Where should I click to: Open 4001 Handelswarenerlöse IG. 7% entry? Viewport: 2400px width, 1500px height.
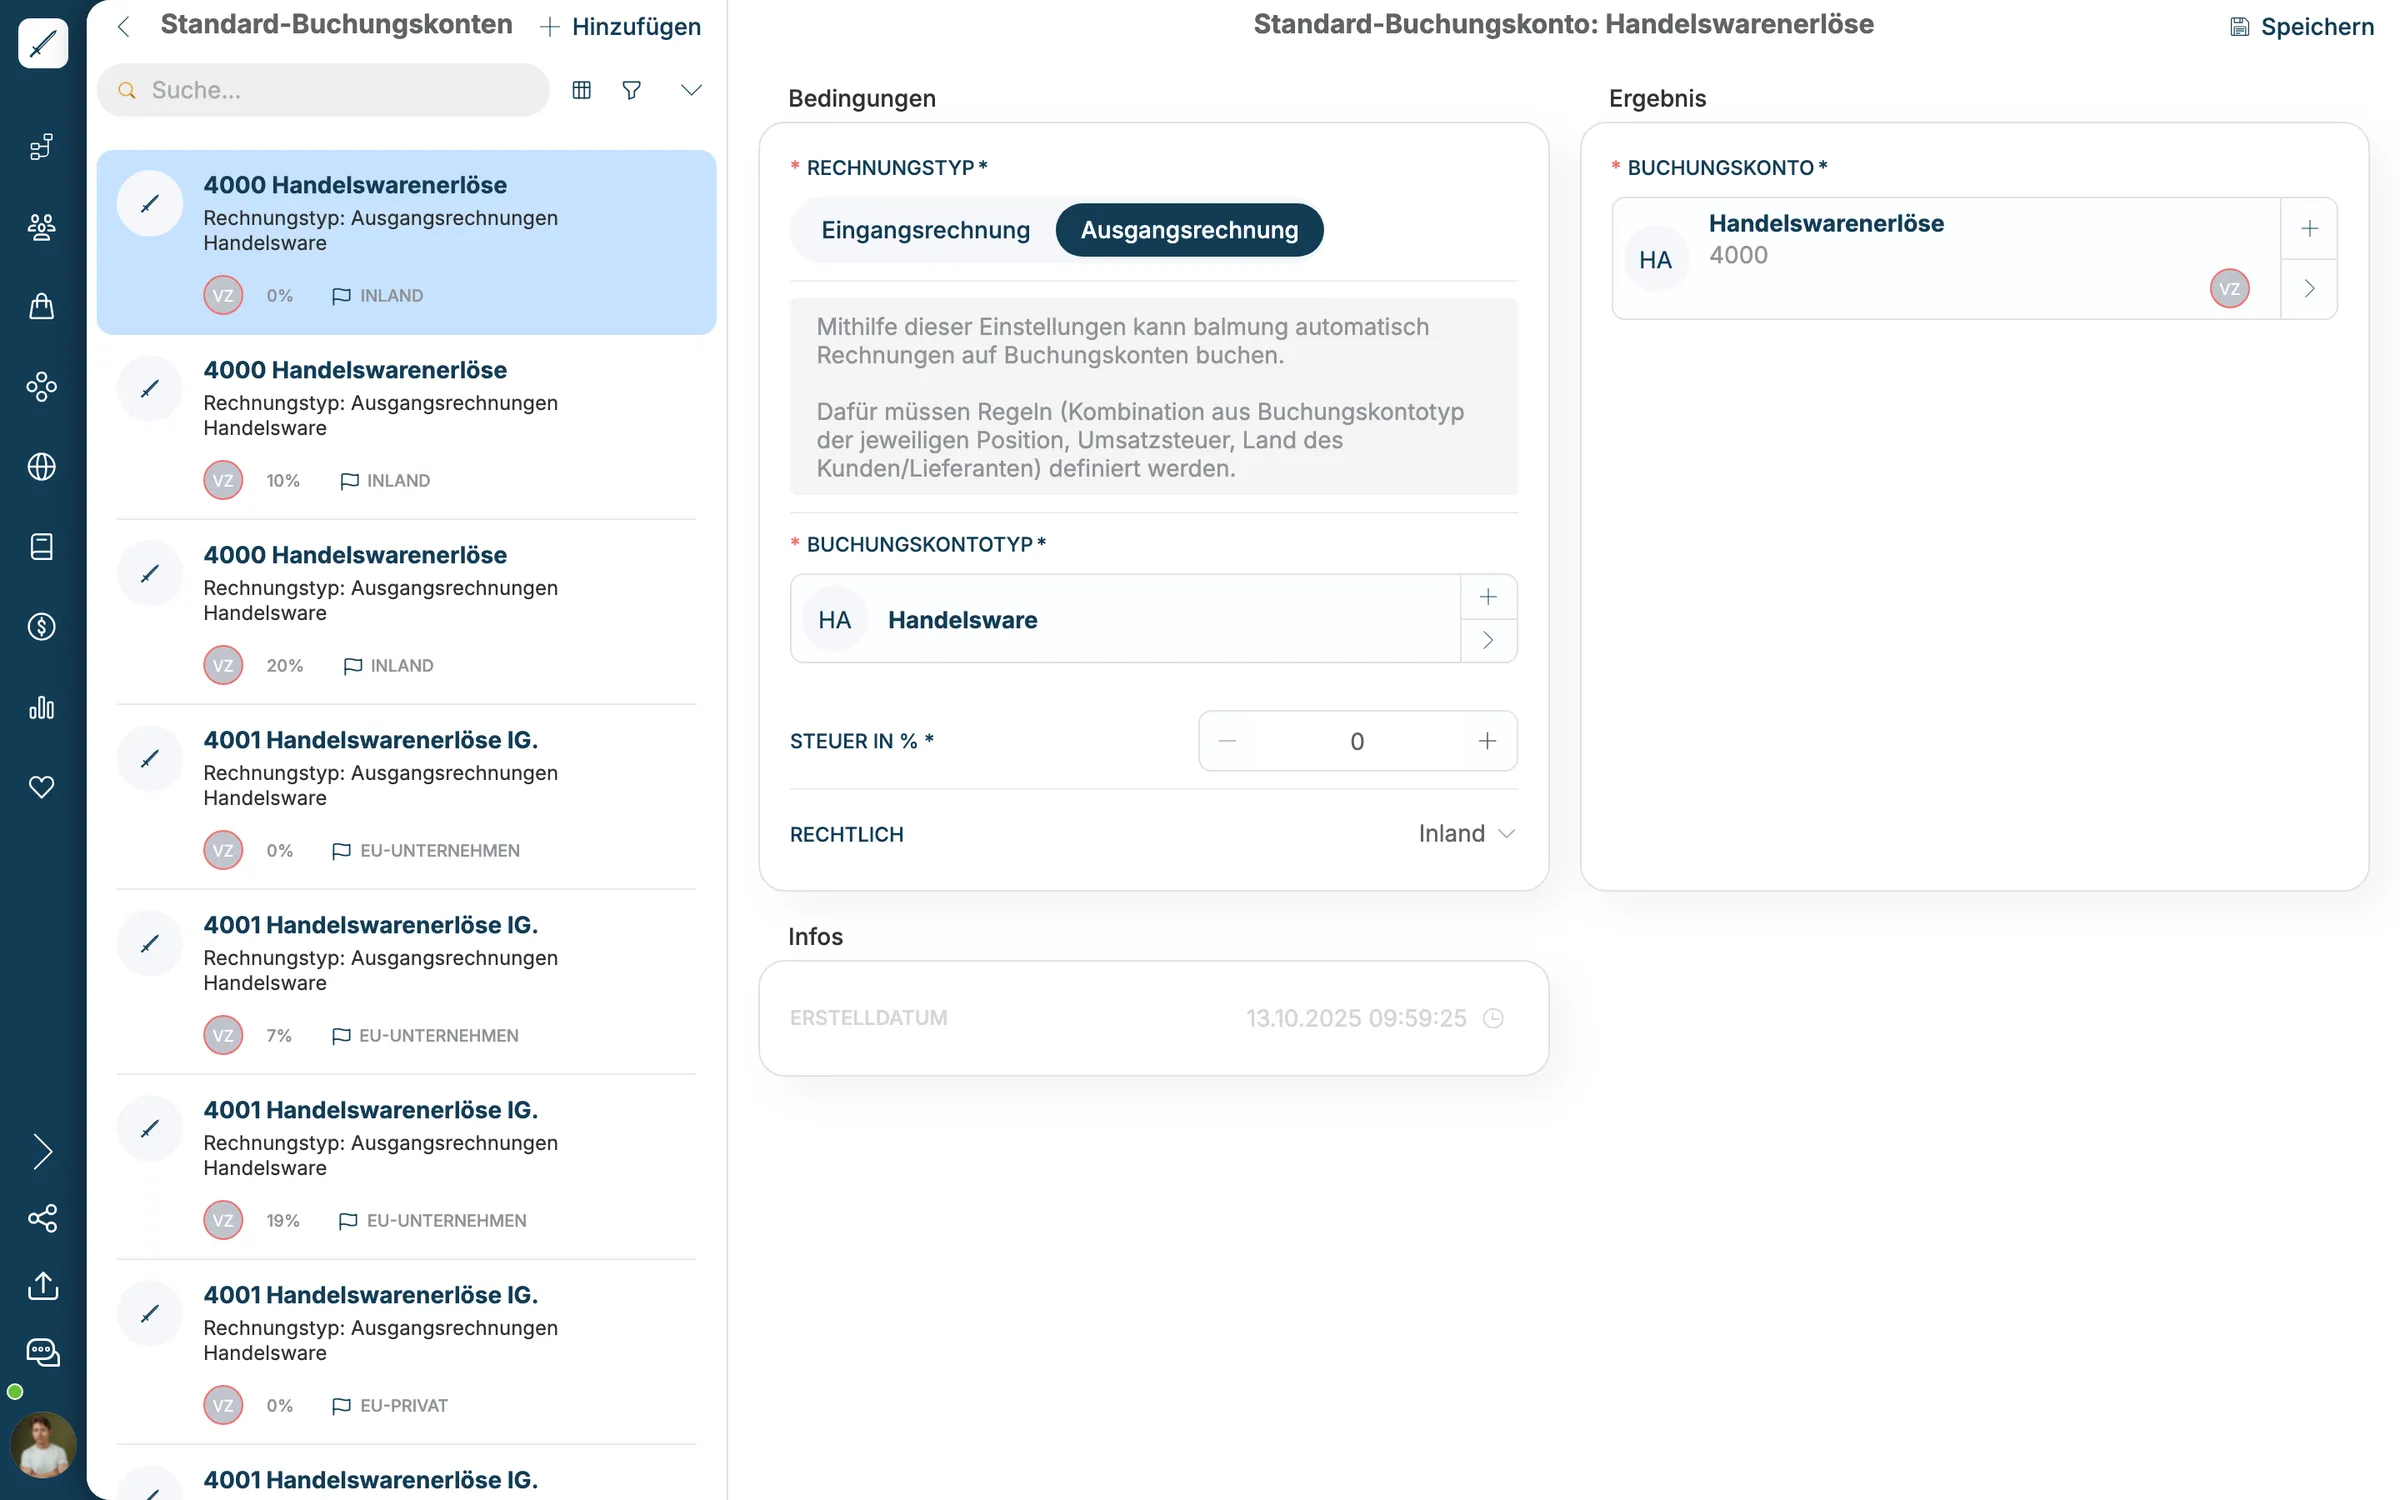point(406,981)
